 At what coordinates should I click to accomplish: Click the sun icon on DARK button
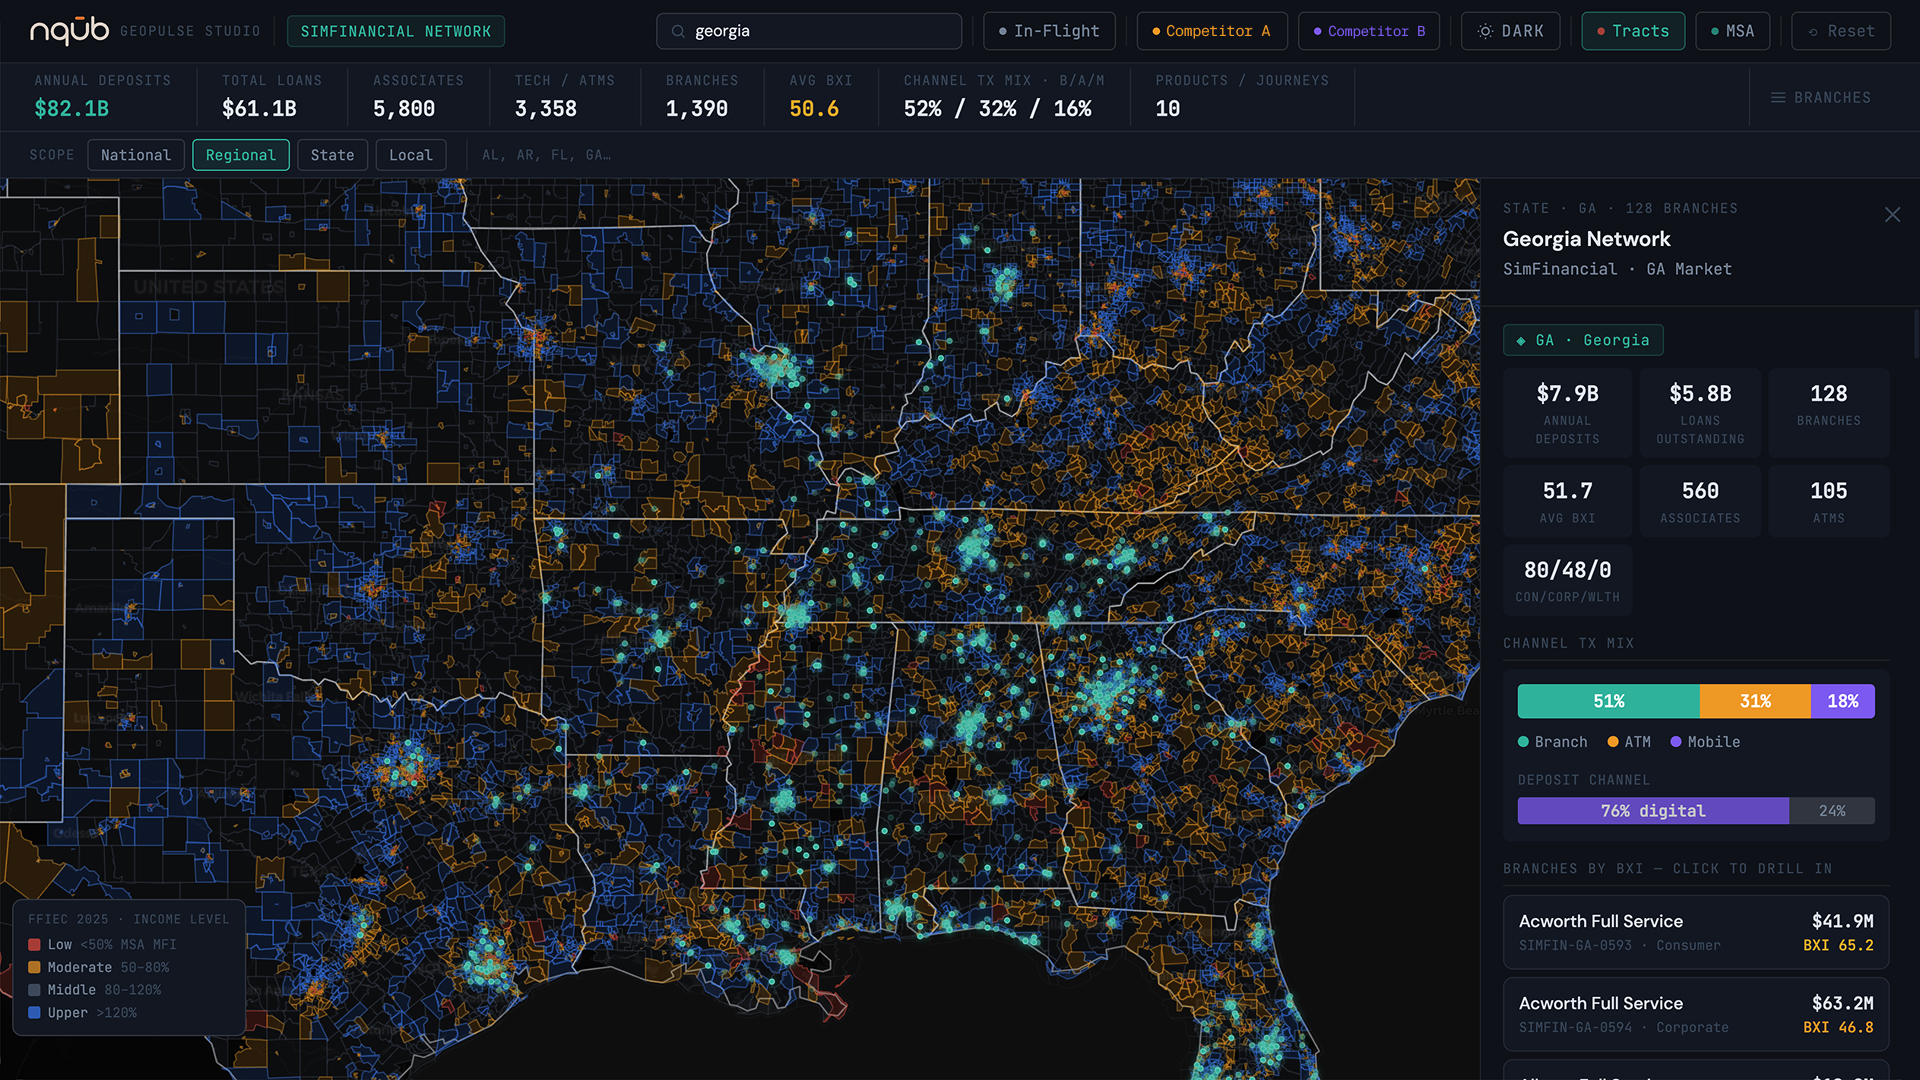point(1485,32)
